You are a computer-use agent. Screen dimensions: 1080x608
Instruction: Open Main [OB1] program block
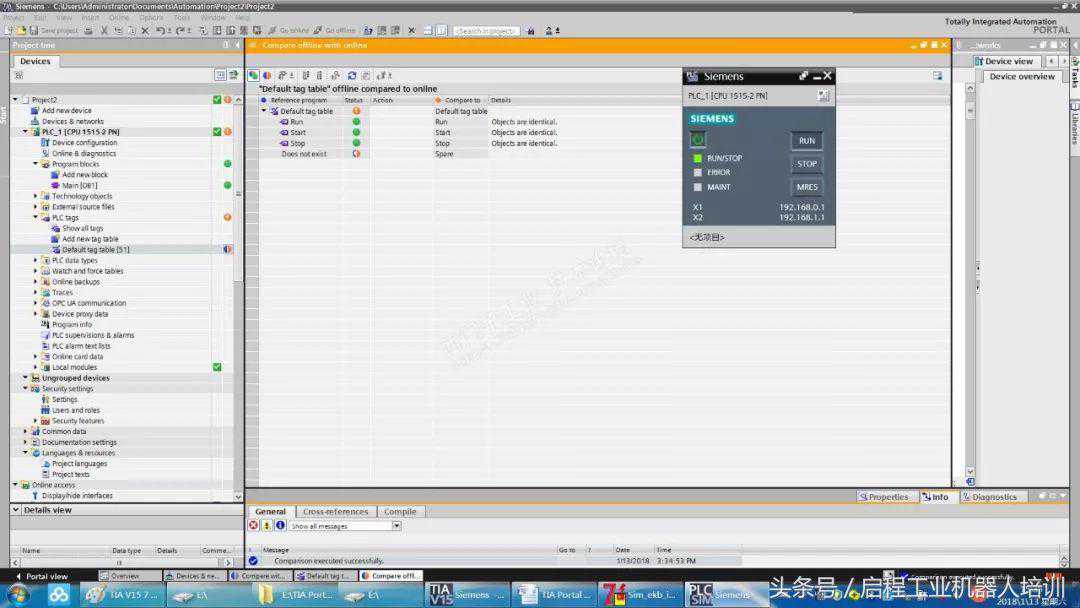point(79,185)
